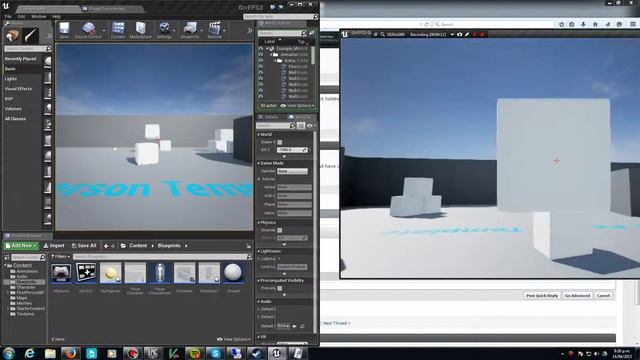The image size is (640, 360).
Task: Navigate back with Content Browser arrow
Action: [x=106, y=246]
